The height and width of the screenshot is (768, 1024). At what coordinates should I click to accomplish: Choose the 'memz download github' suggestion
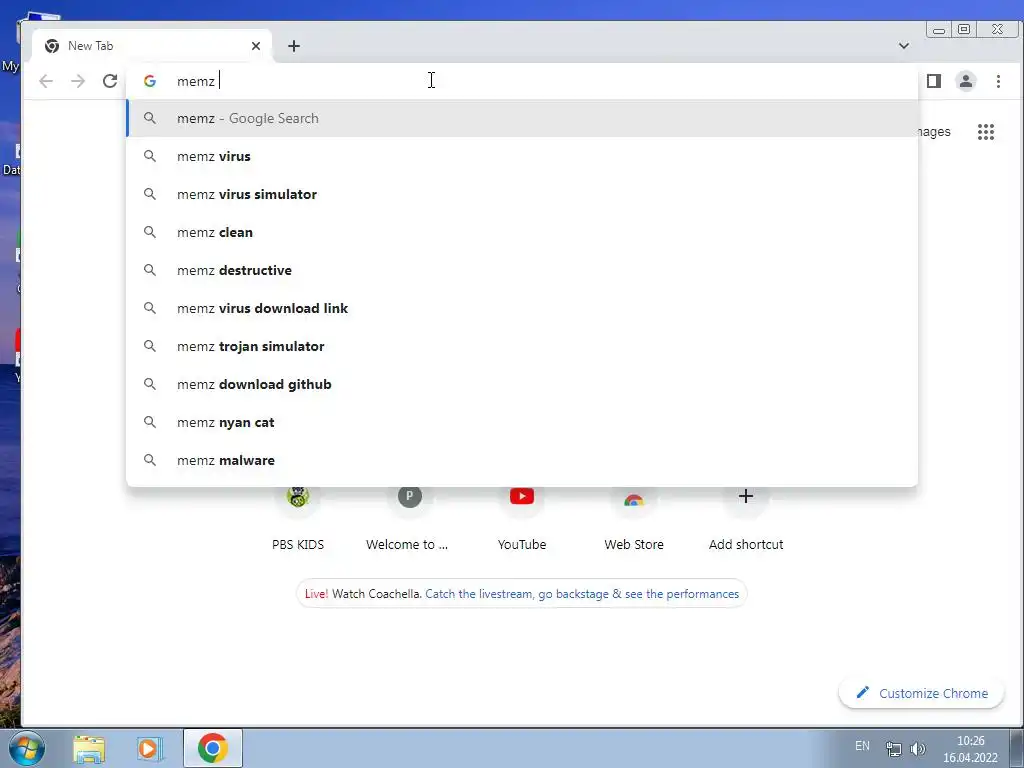522,384
